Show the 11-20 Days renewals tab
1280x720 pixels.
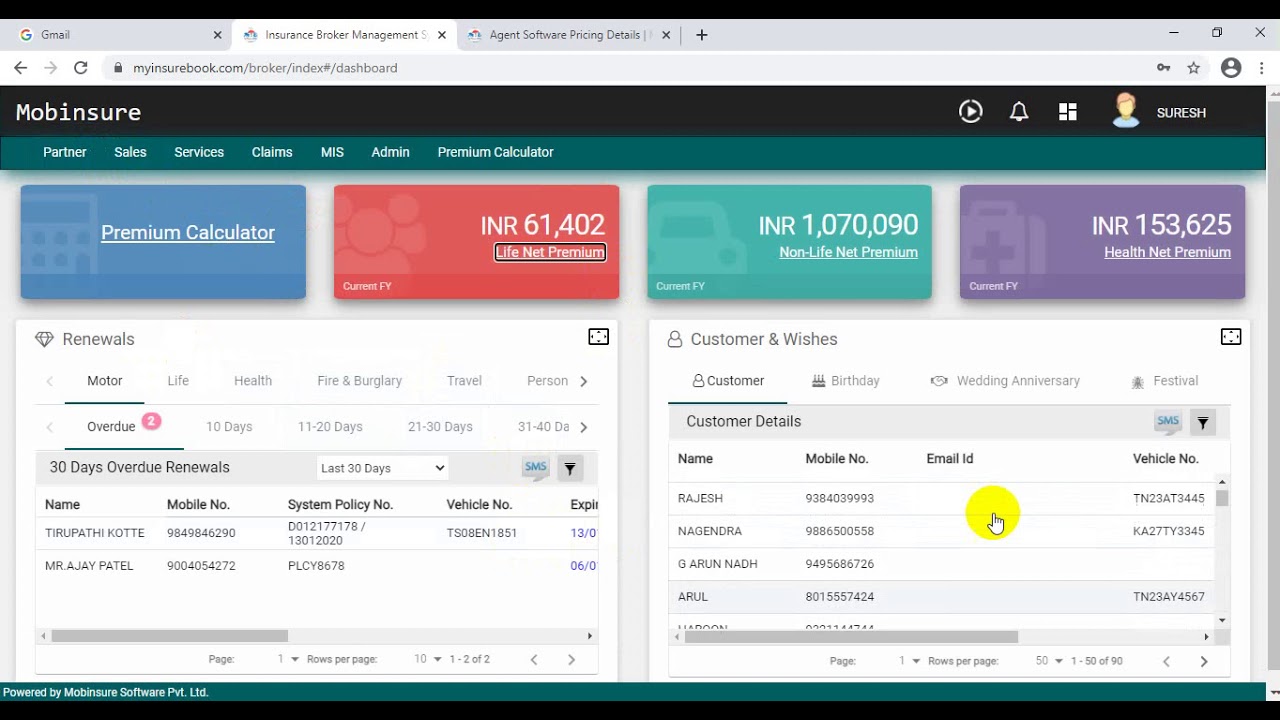(x=330, y=427)
